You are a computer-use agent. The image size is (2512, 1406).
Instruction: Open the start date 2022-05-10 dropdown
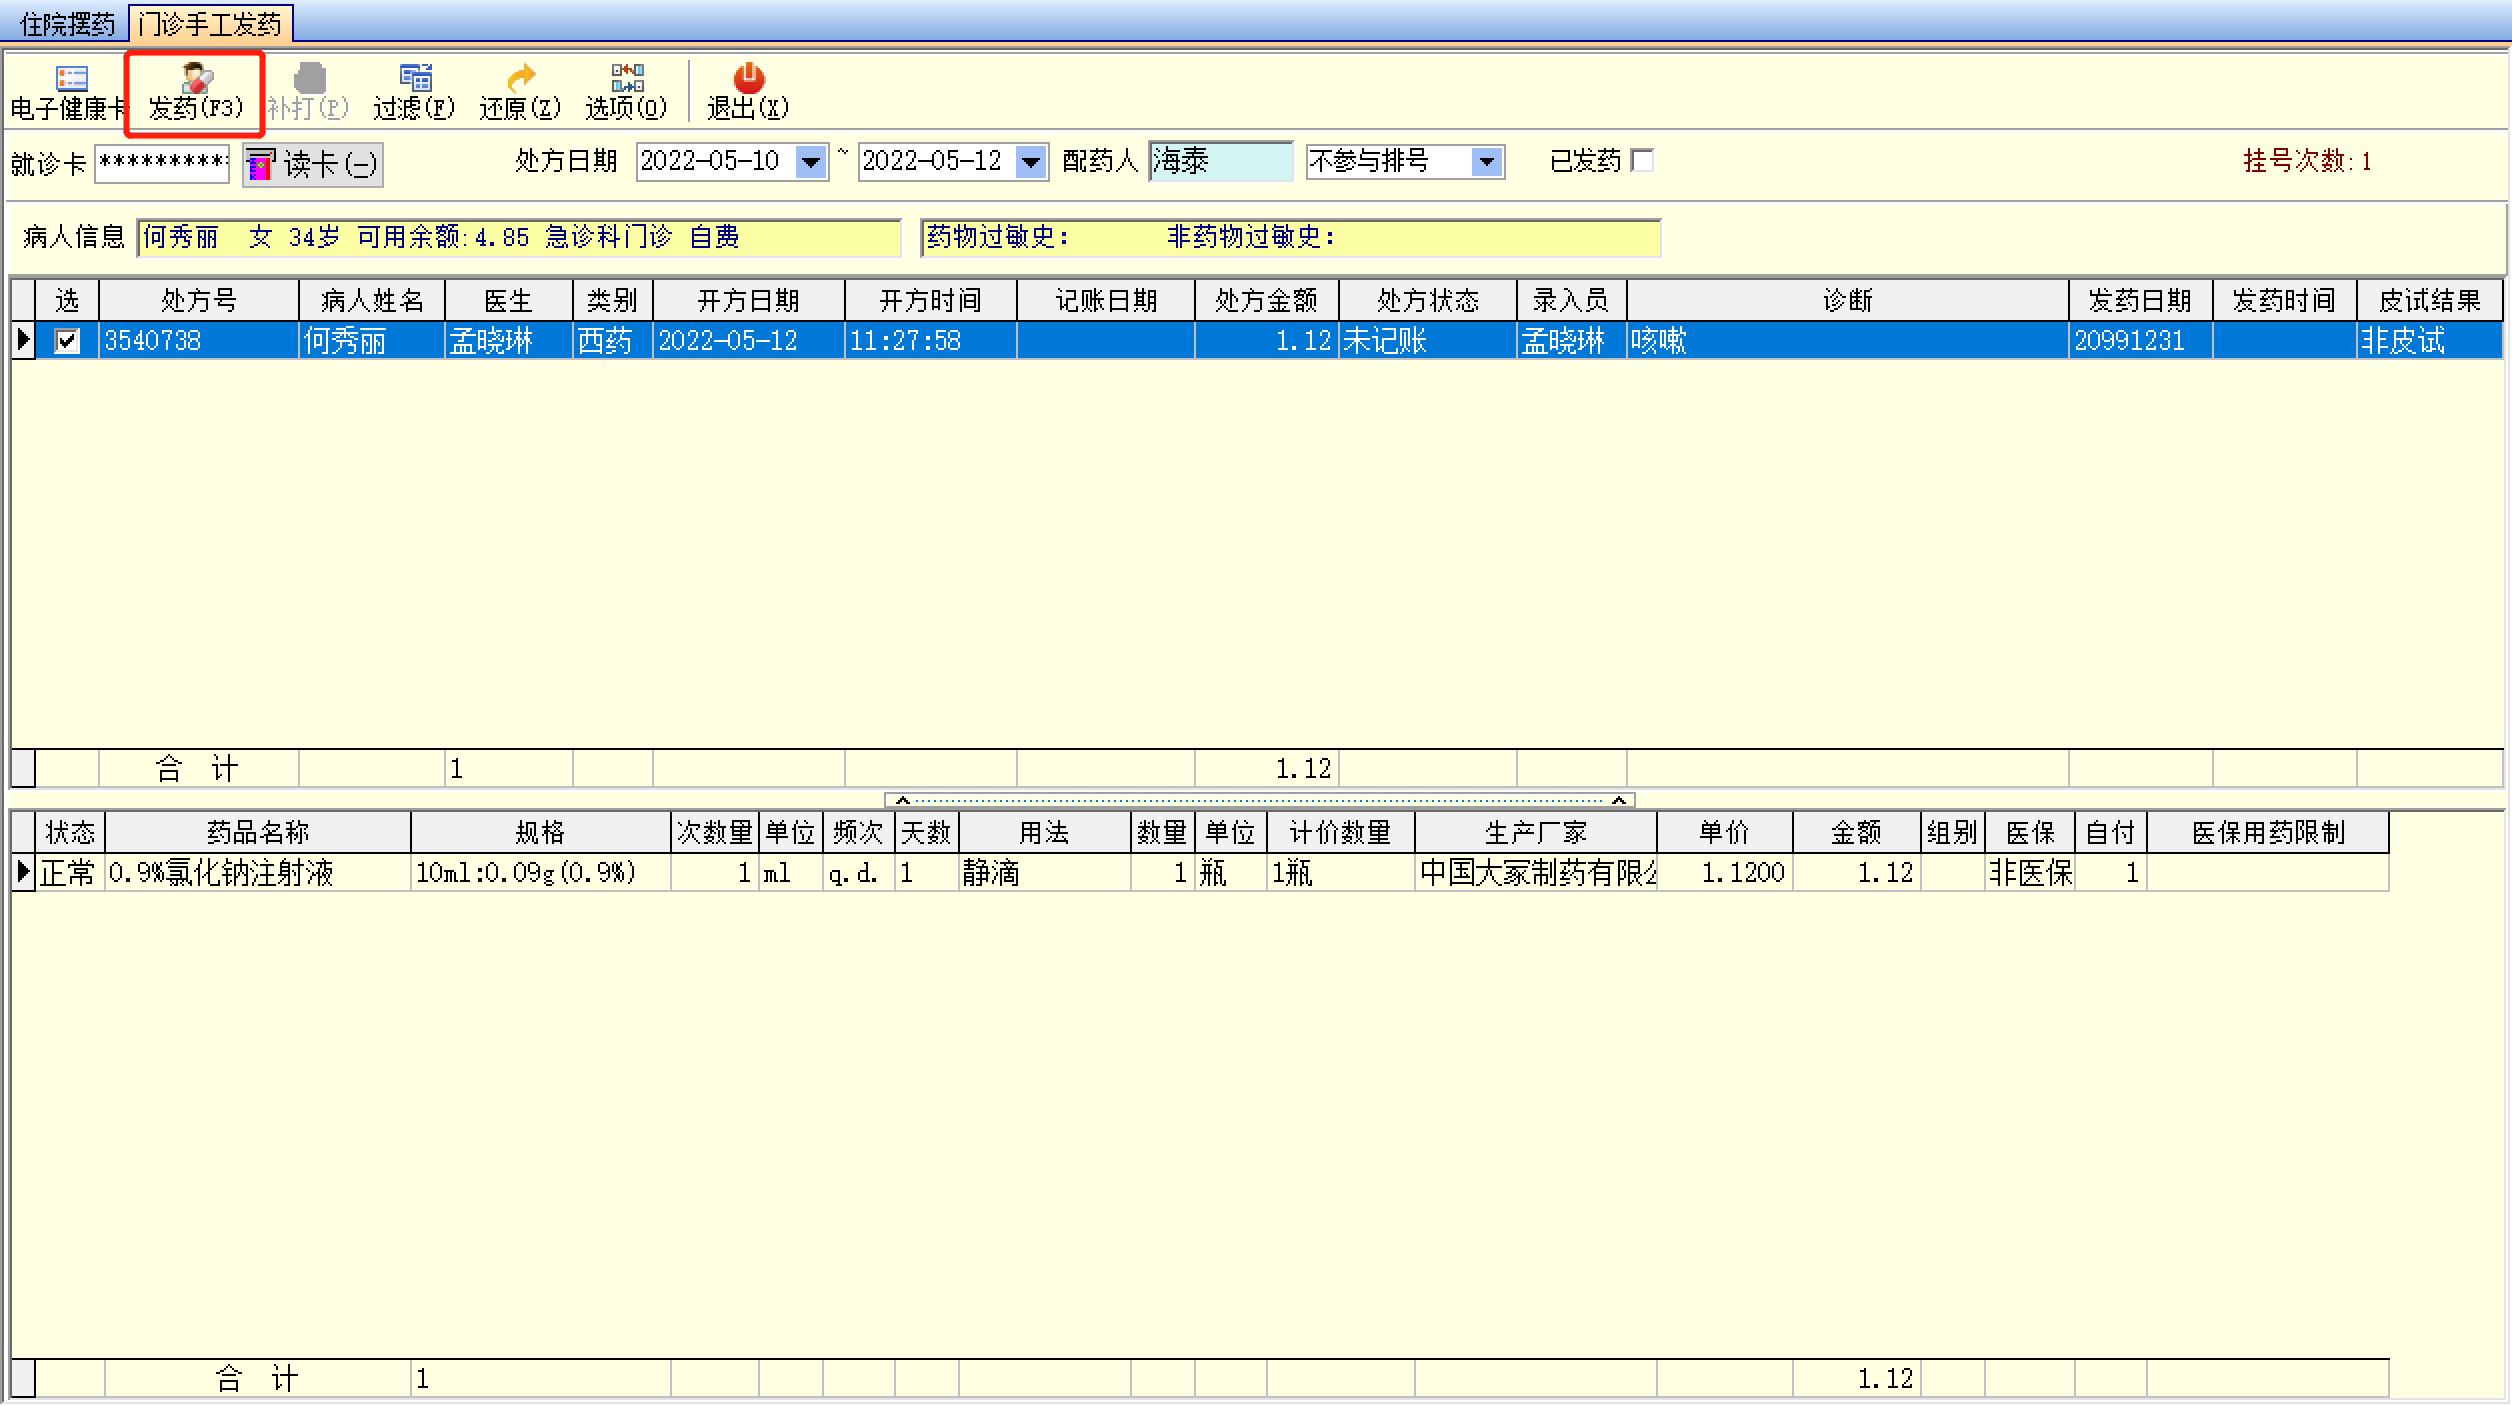(x=811, y=161)
